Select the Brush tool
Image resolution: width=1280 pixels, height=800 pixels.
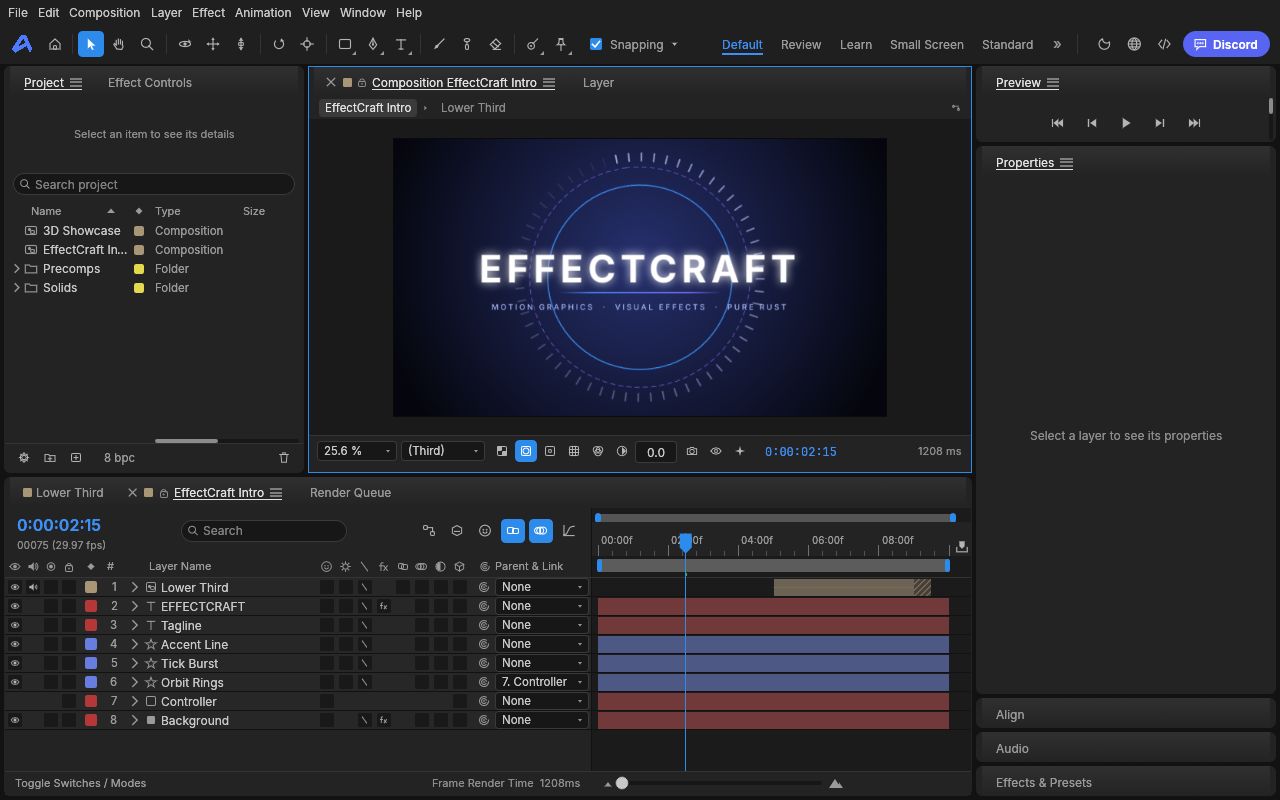click(x=439, y=44)
